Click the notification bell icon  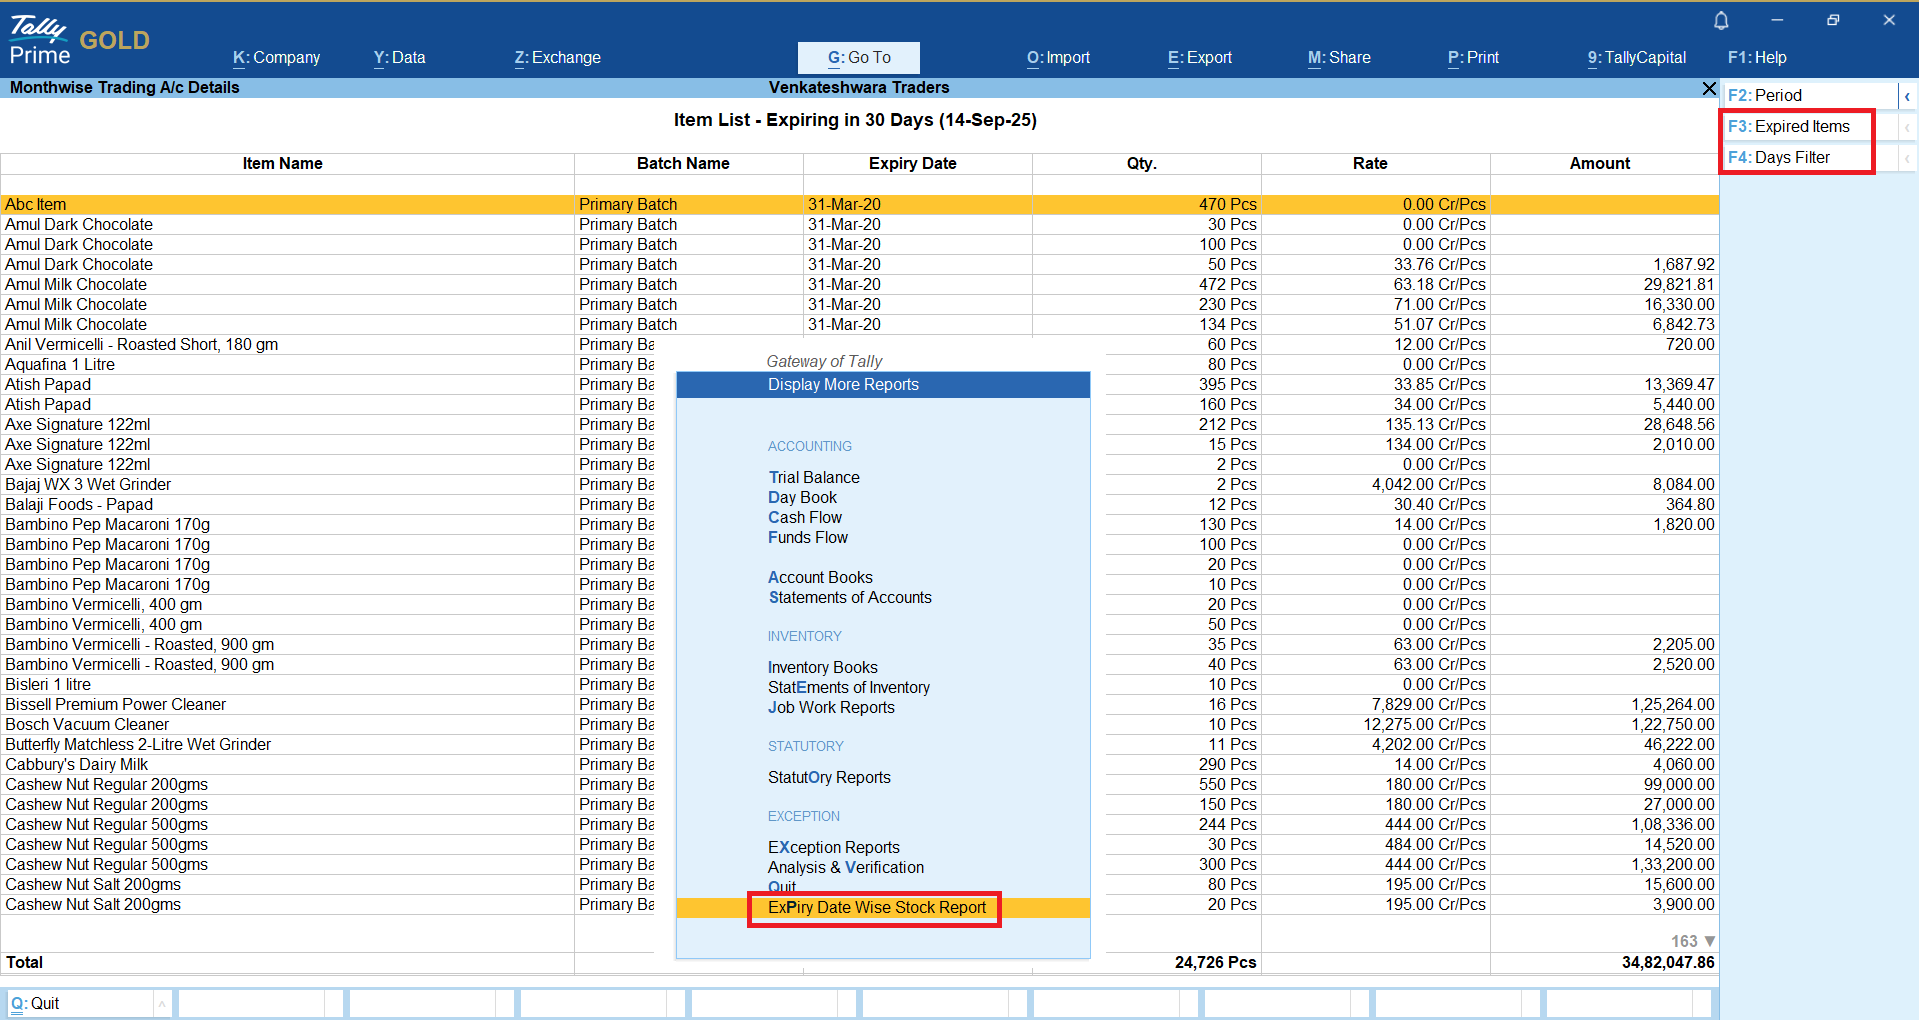(1721, 20)
